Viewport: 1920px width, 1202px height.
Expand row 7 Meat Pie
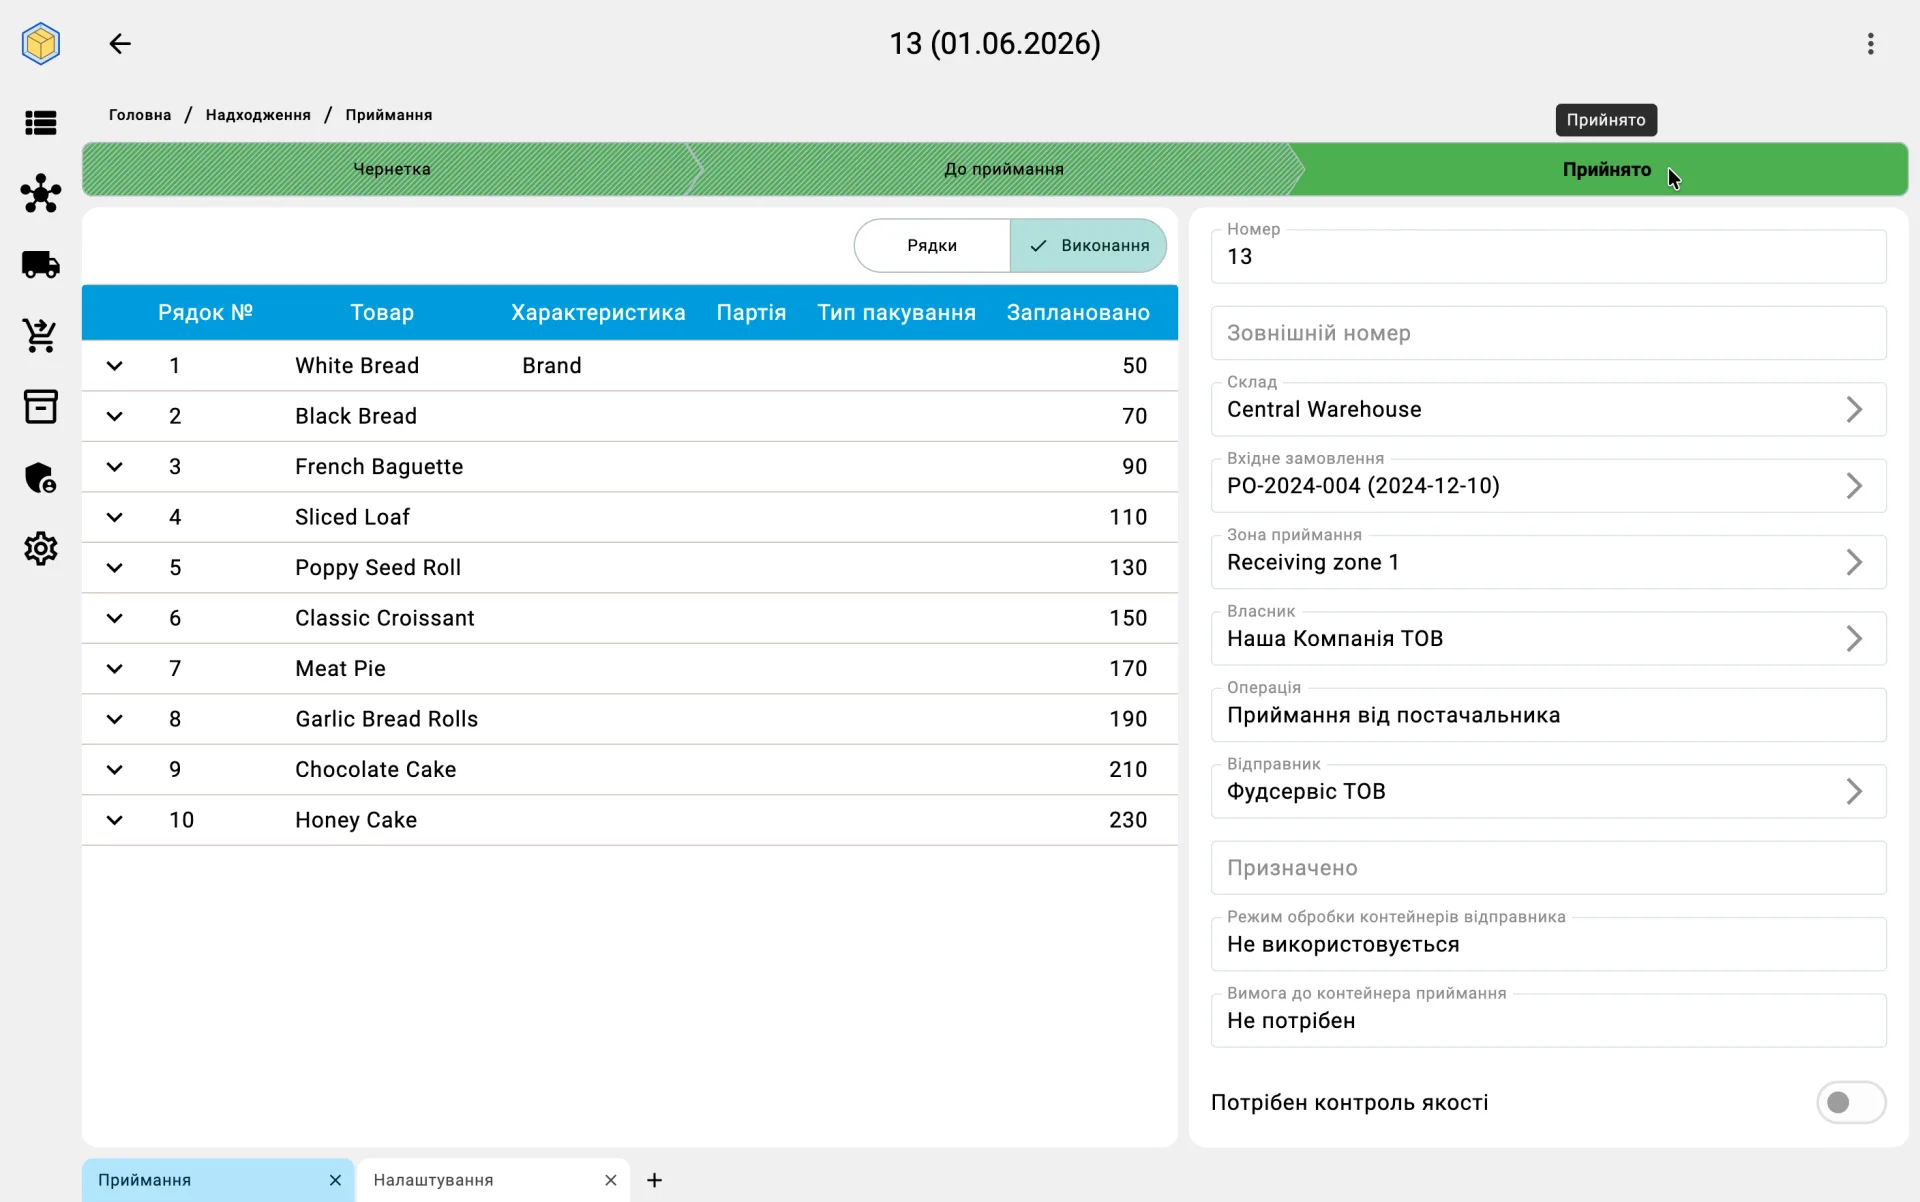(115, 669)
